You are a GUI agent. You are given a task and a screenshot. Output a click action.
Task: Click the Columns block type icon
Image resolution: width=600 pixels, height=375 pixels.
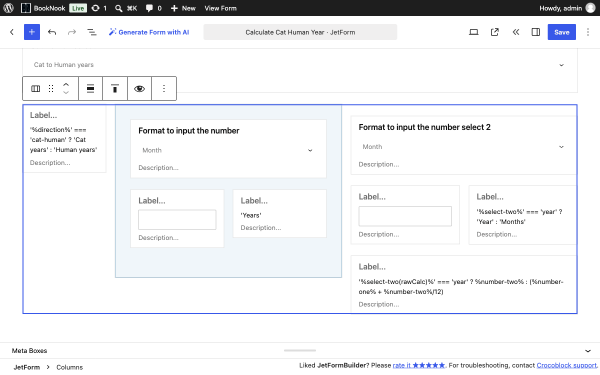click(36, 89)
